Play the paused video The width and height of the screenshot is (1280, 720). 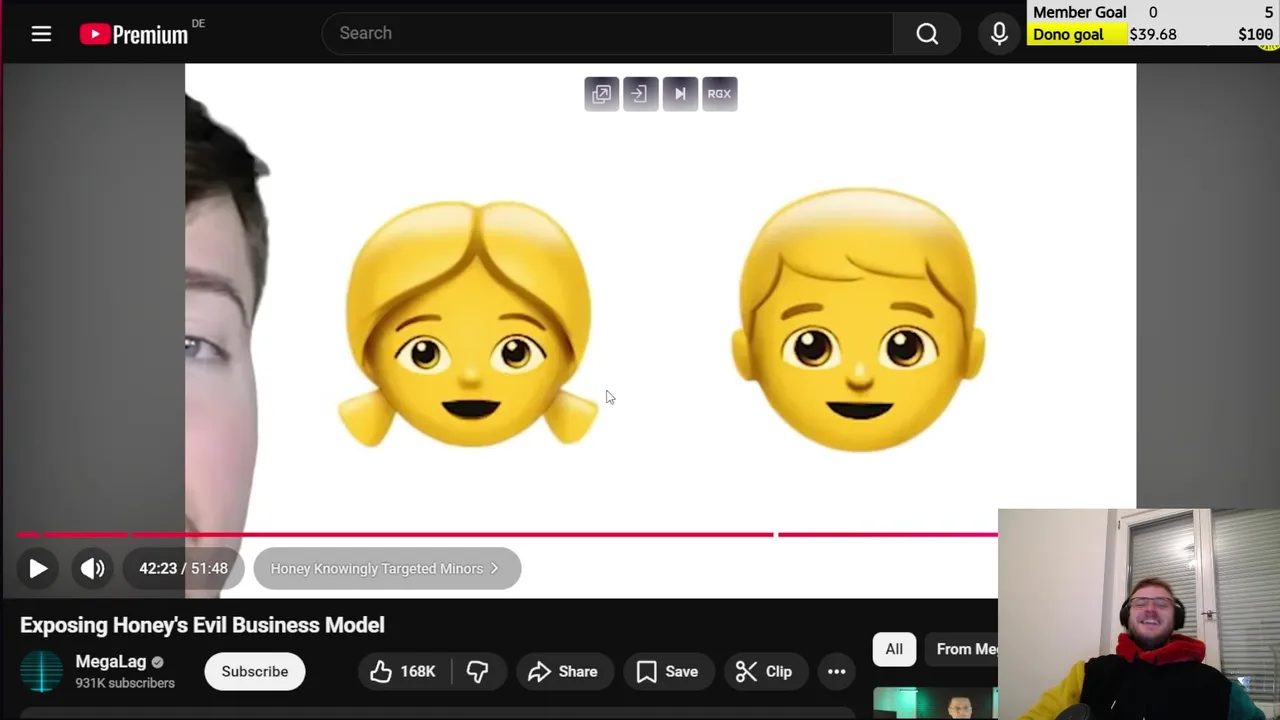(38, 568)
